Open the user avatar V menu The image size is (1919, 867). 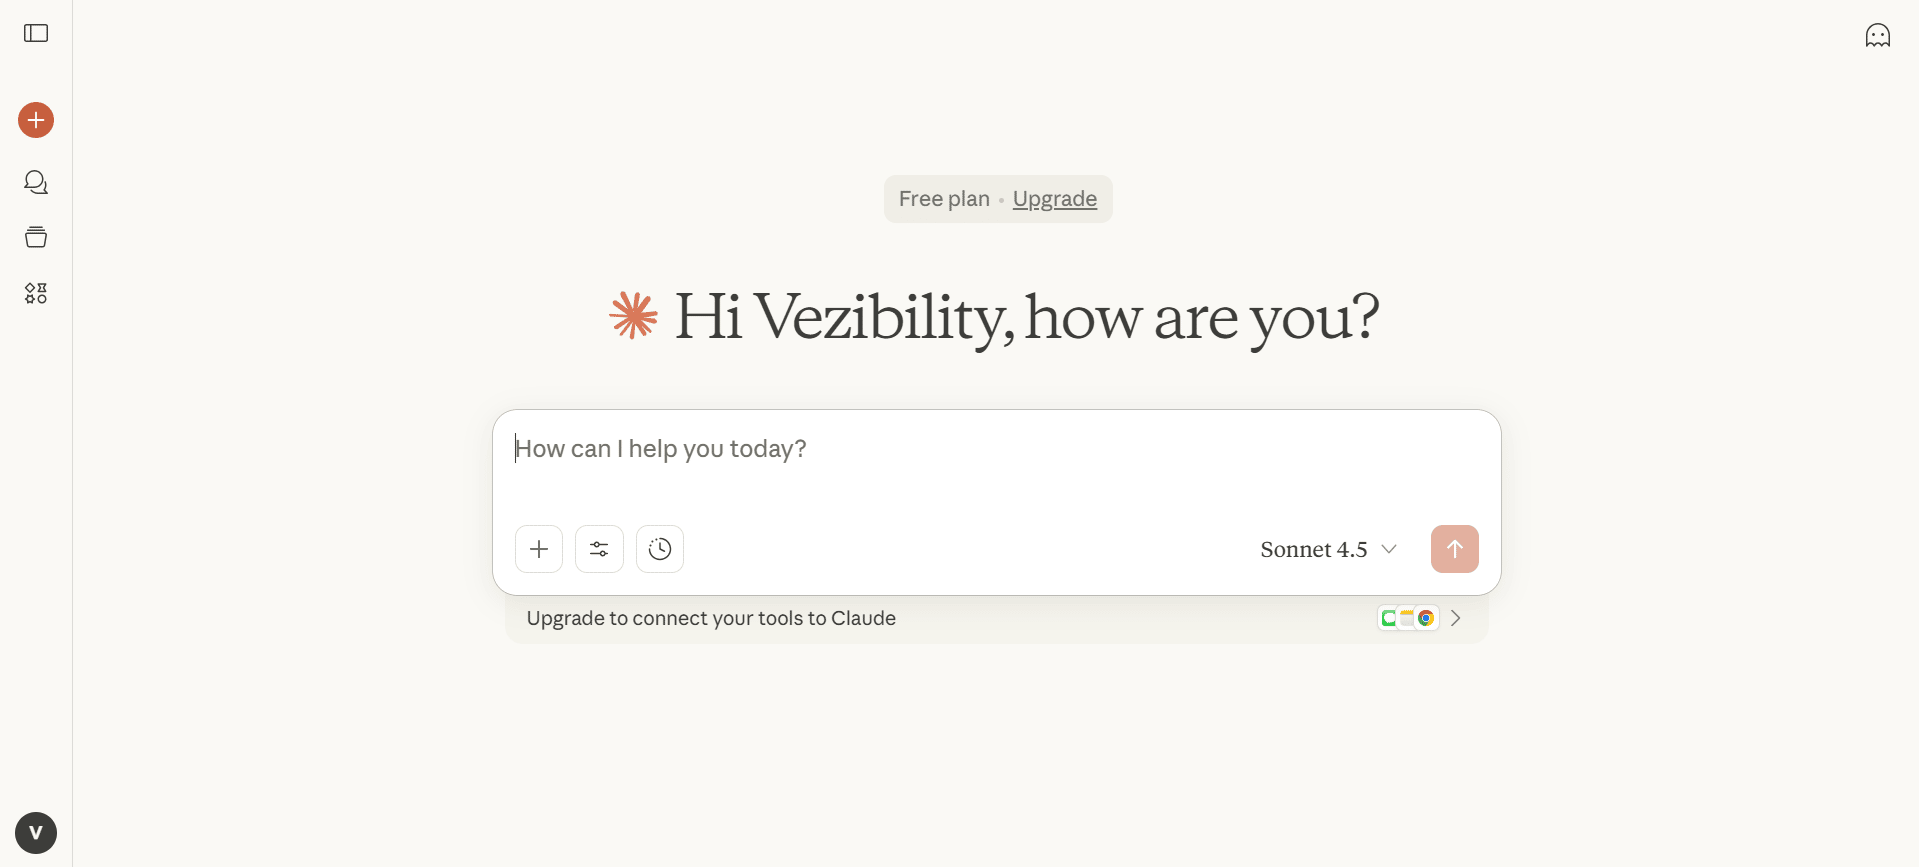click(36, 833)
